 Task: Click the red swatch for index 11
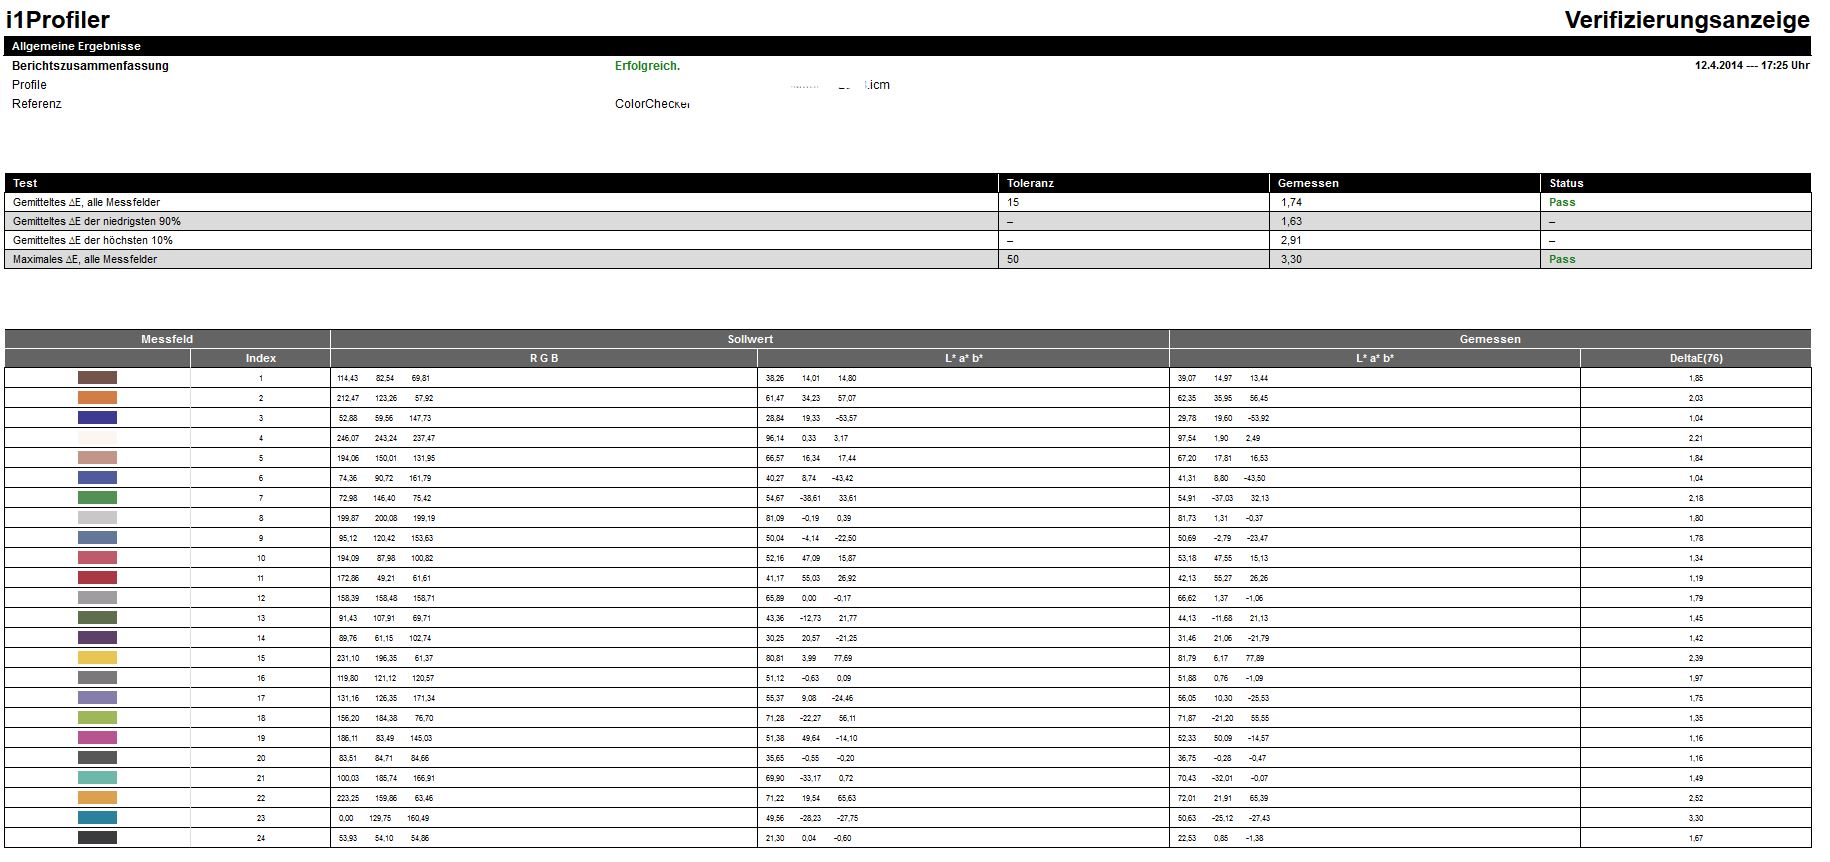(97, 578)
